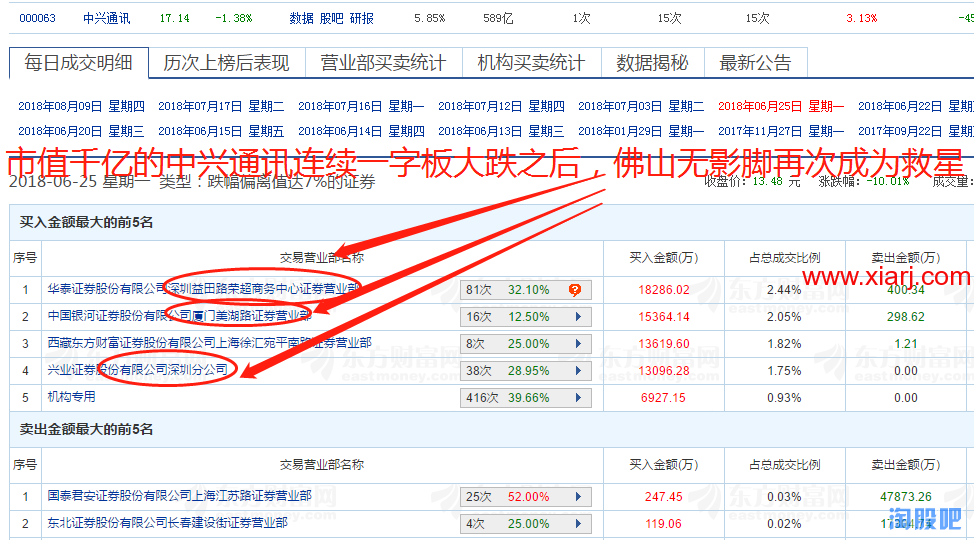The width and height of the screenshot is (974, 540).
Task: Select the 机构买卖统计 tab
Action: tap(531, 63)
